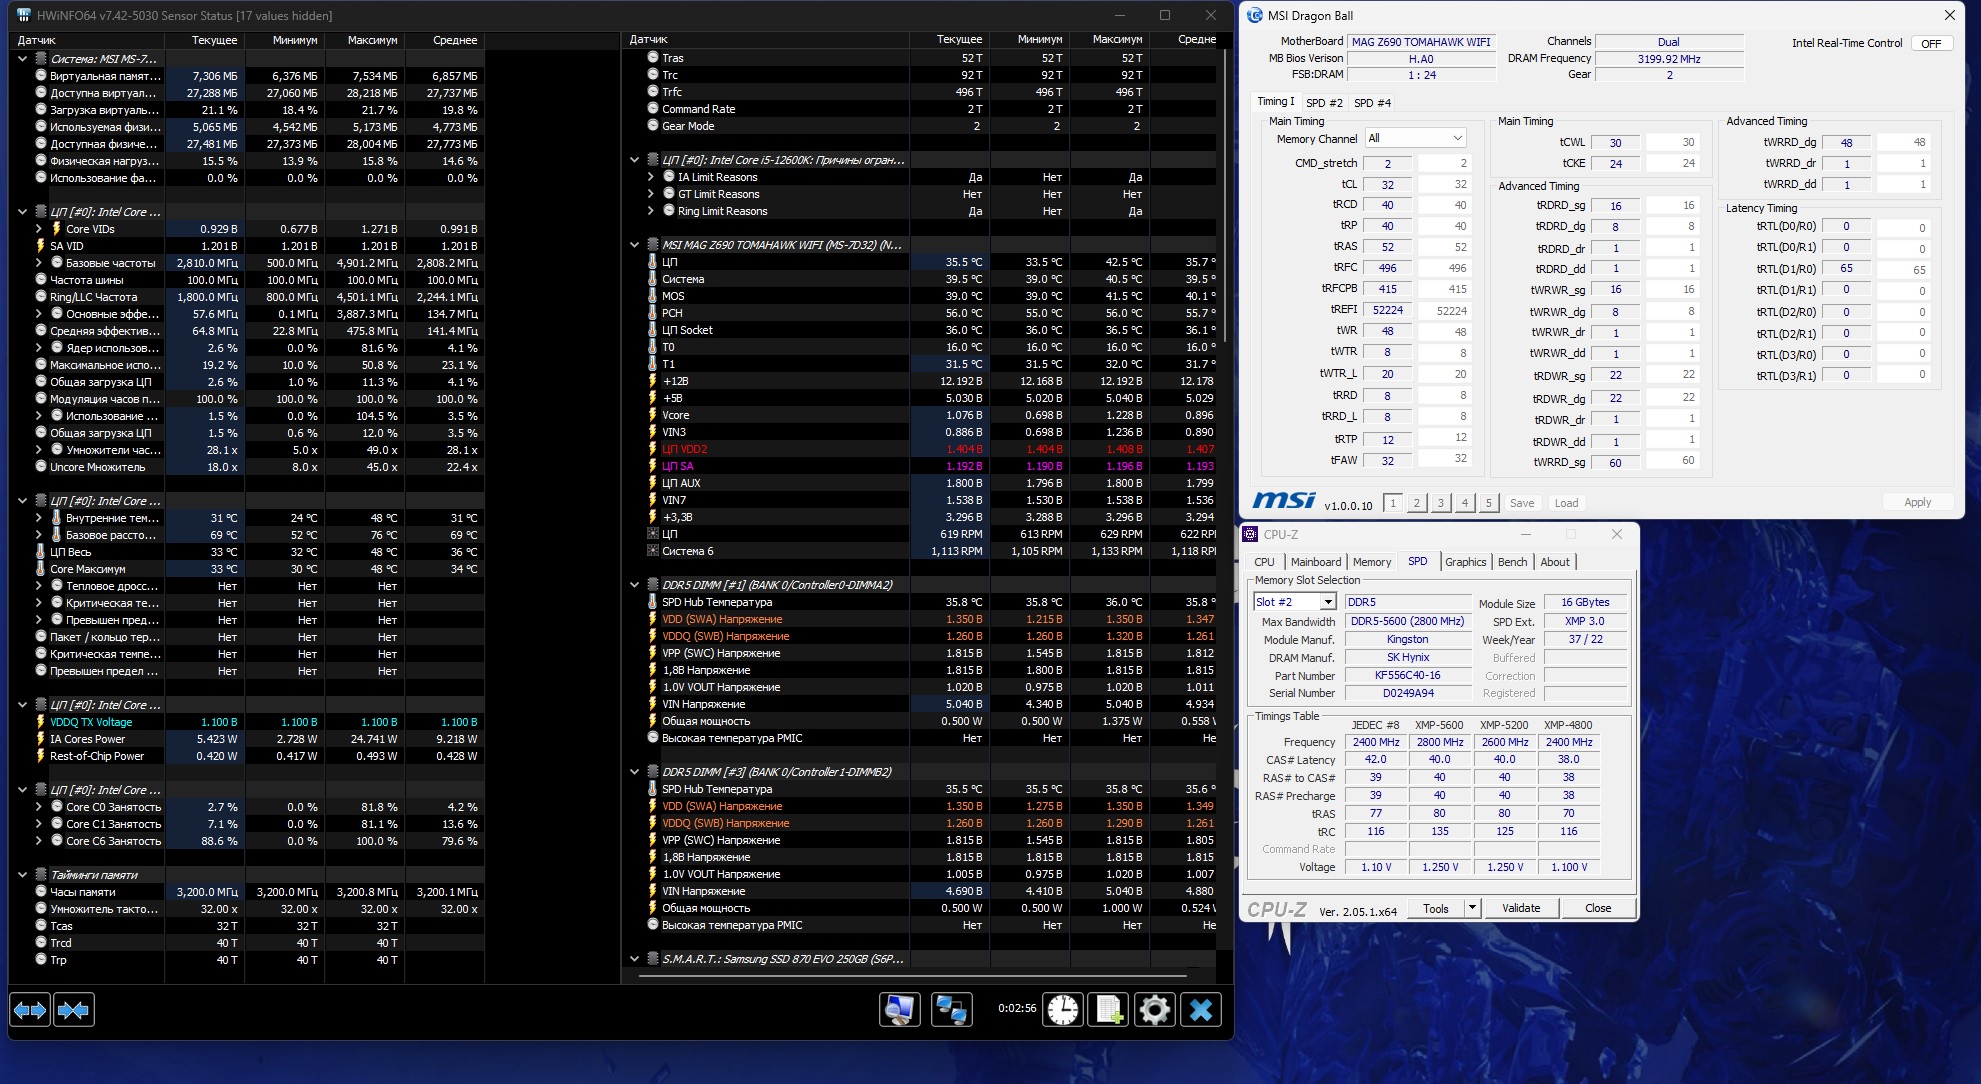Open the sensor monitor search icon
Viewport: 1981px width, 1084px height.
[899, 1010]
